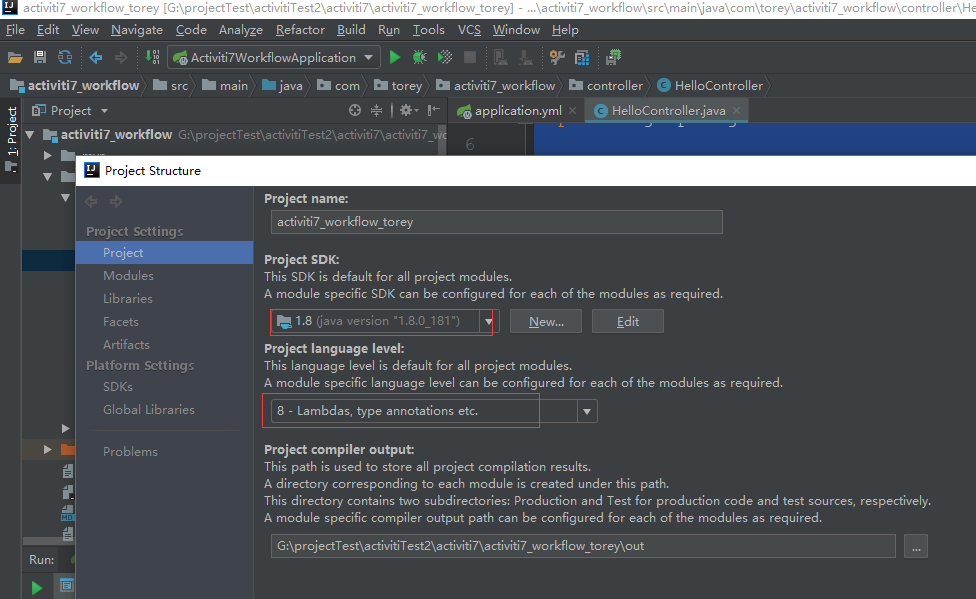This screenshot has height=599, width=976.
Task: Click the grey forward navigation arrow
Action: [121, 57]
